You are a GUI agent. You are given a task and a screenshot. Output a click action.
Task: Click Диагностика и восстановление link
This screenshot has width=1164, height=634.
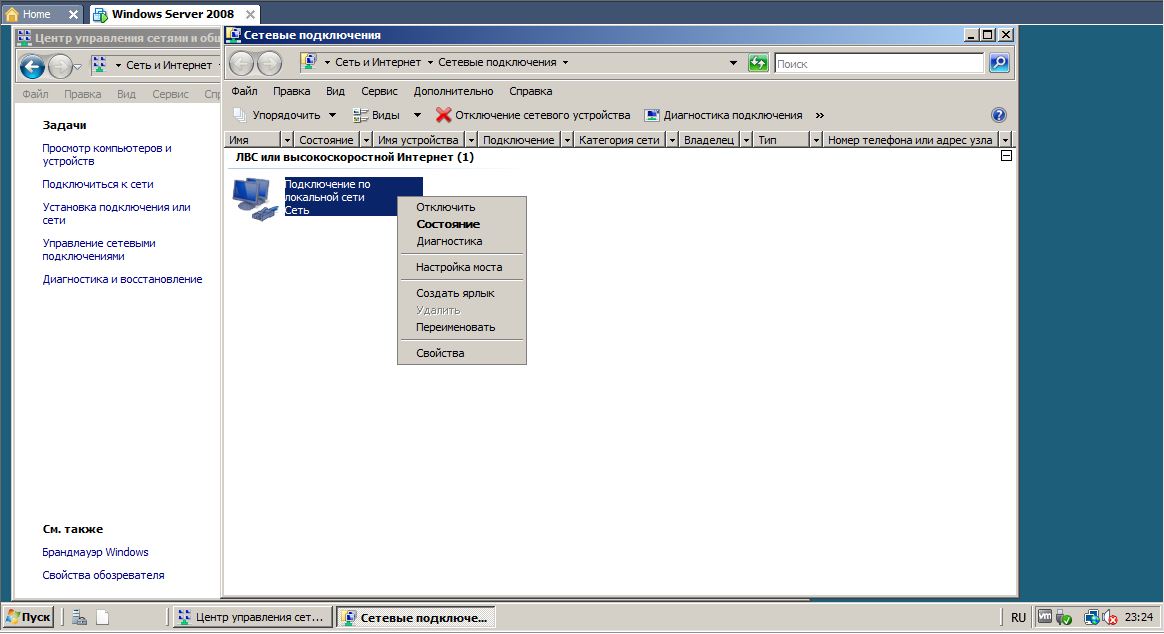coord(122,279)
